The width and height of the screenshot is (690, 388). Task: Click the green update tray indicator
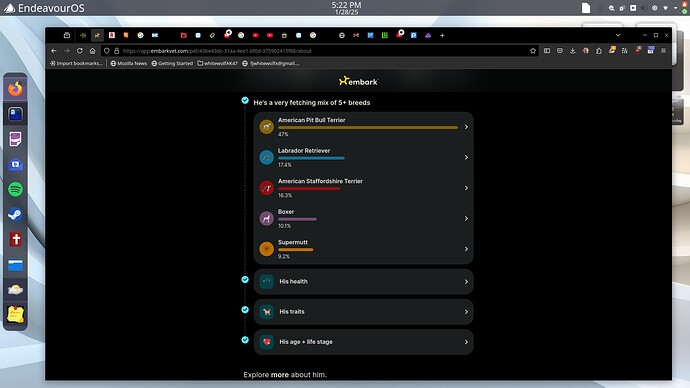[685, 11]
